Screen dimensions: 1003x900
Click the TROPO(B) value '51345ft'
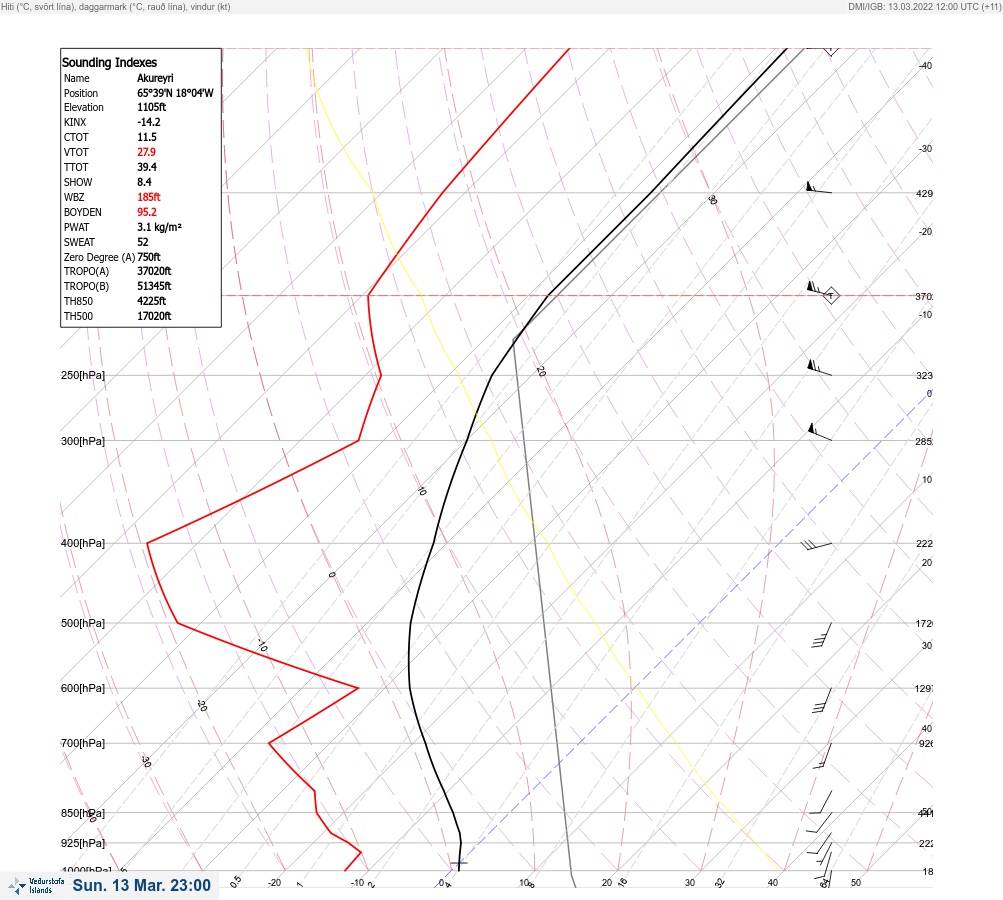coord(154,286)
